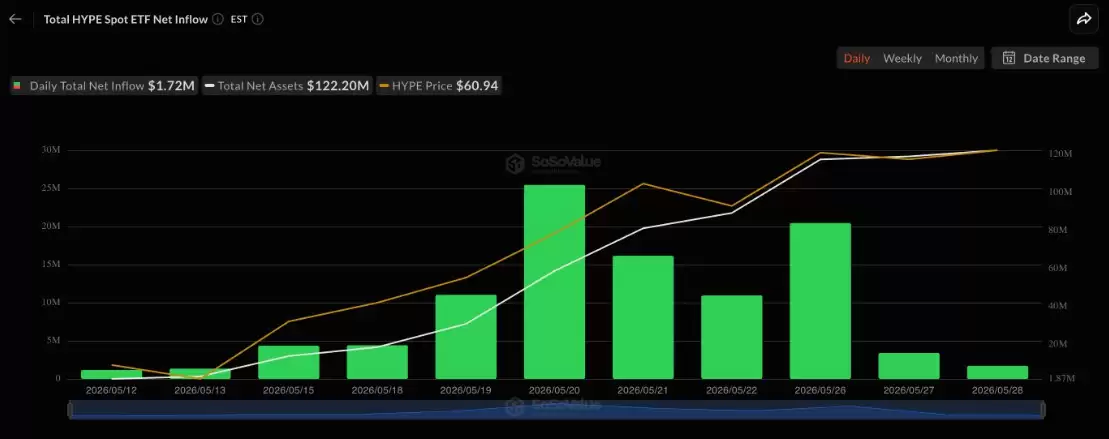
Task: Click x-axis label 2026/05/13
Action: (x=200, y=390)
